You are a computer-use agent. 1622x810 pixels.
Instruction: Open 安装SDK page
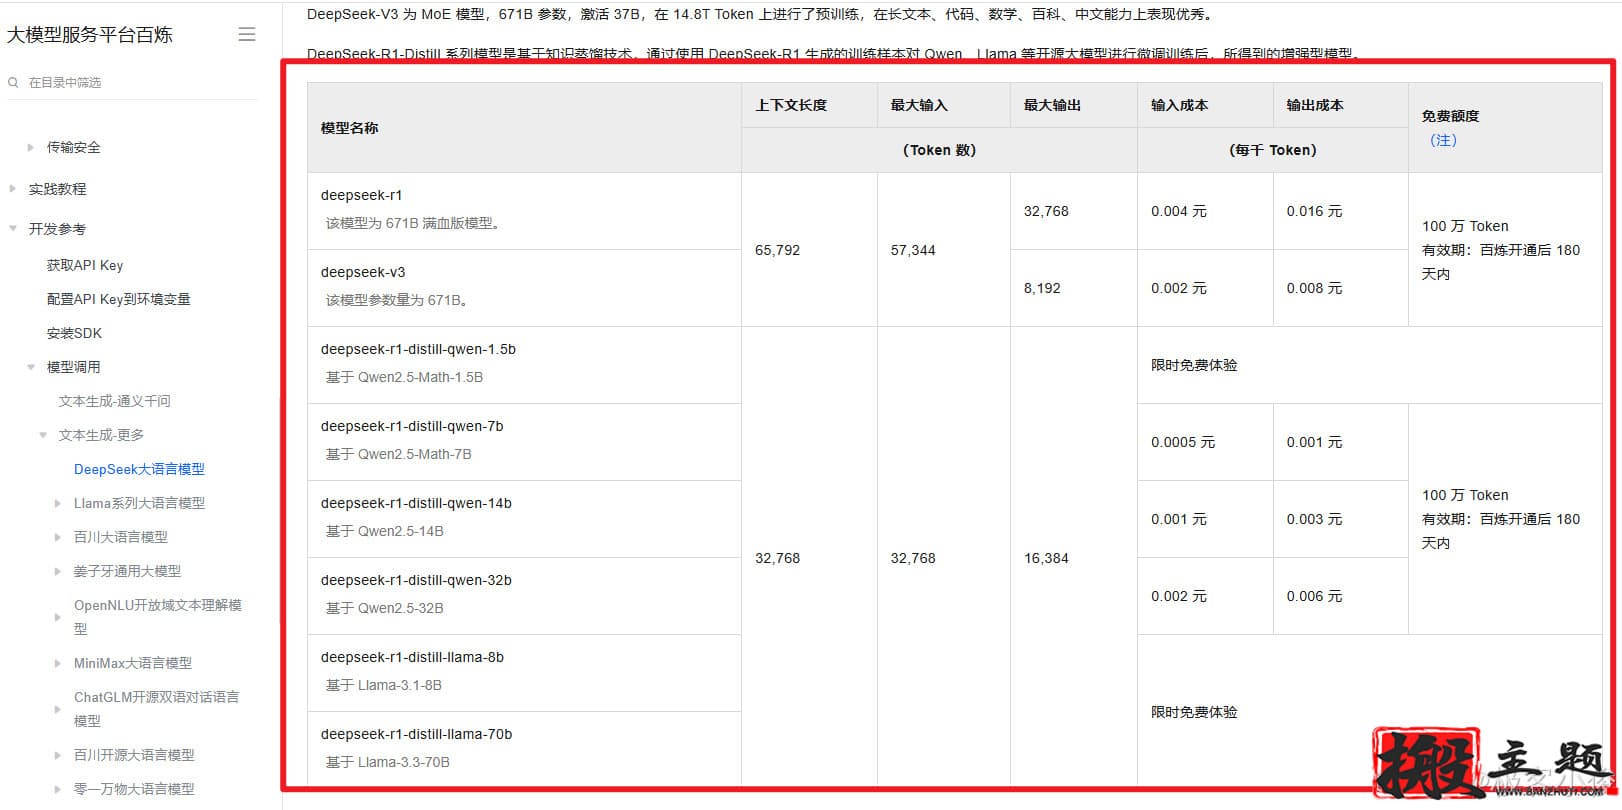74,333
